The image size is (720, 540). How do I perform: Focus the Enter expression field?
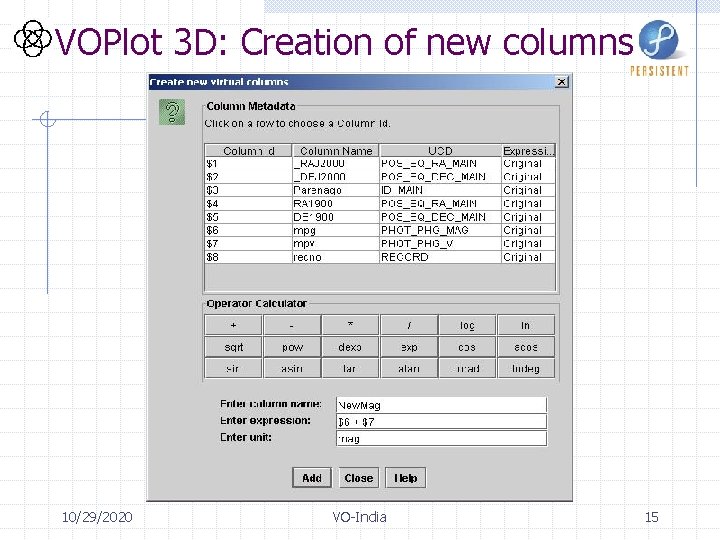coord(441,421)
